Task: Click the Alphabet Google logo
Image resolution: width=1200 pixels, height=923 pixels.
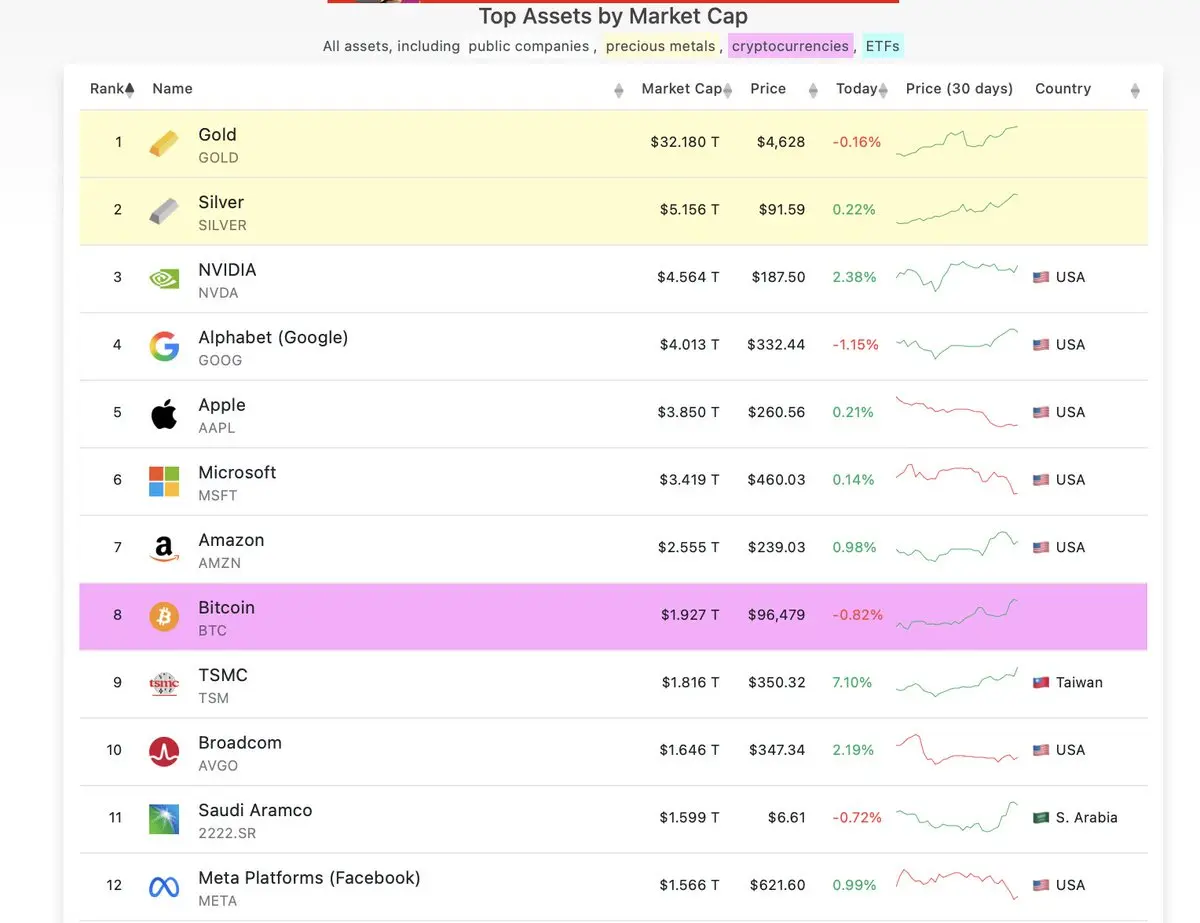Action: pyautogui.click(x=164, y=346)
